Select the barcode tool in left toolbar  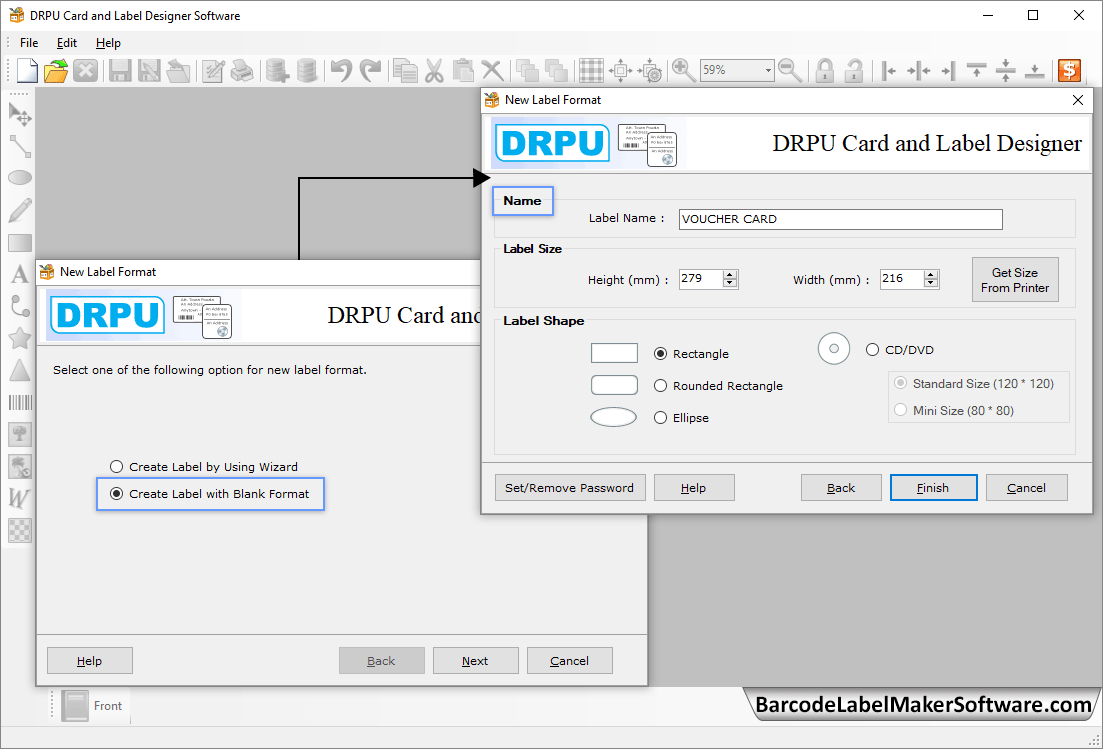[20, 403]
